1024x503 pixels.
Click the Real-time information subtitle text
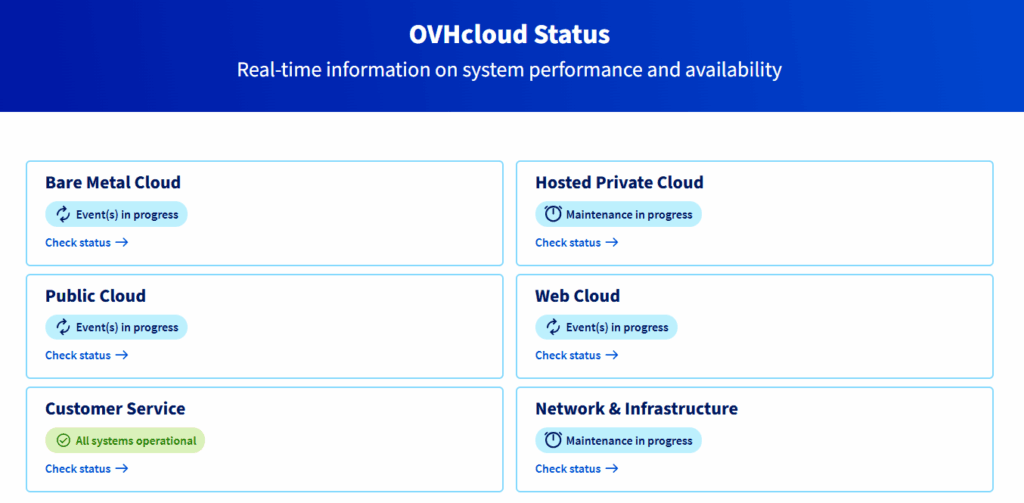509,70
